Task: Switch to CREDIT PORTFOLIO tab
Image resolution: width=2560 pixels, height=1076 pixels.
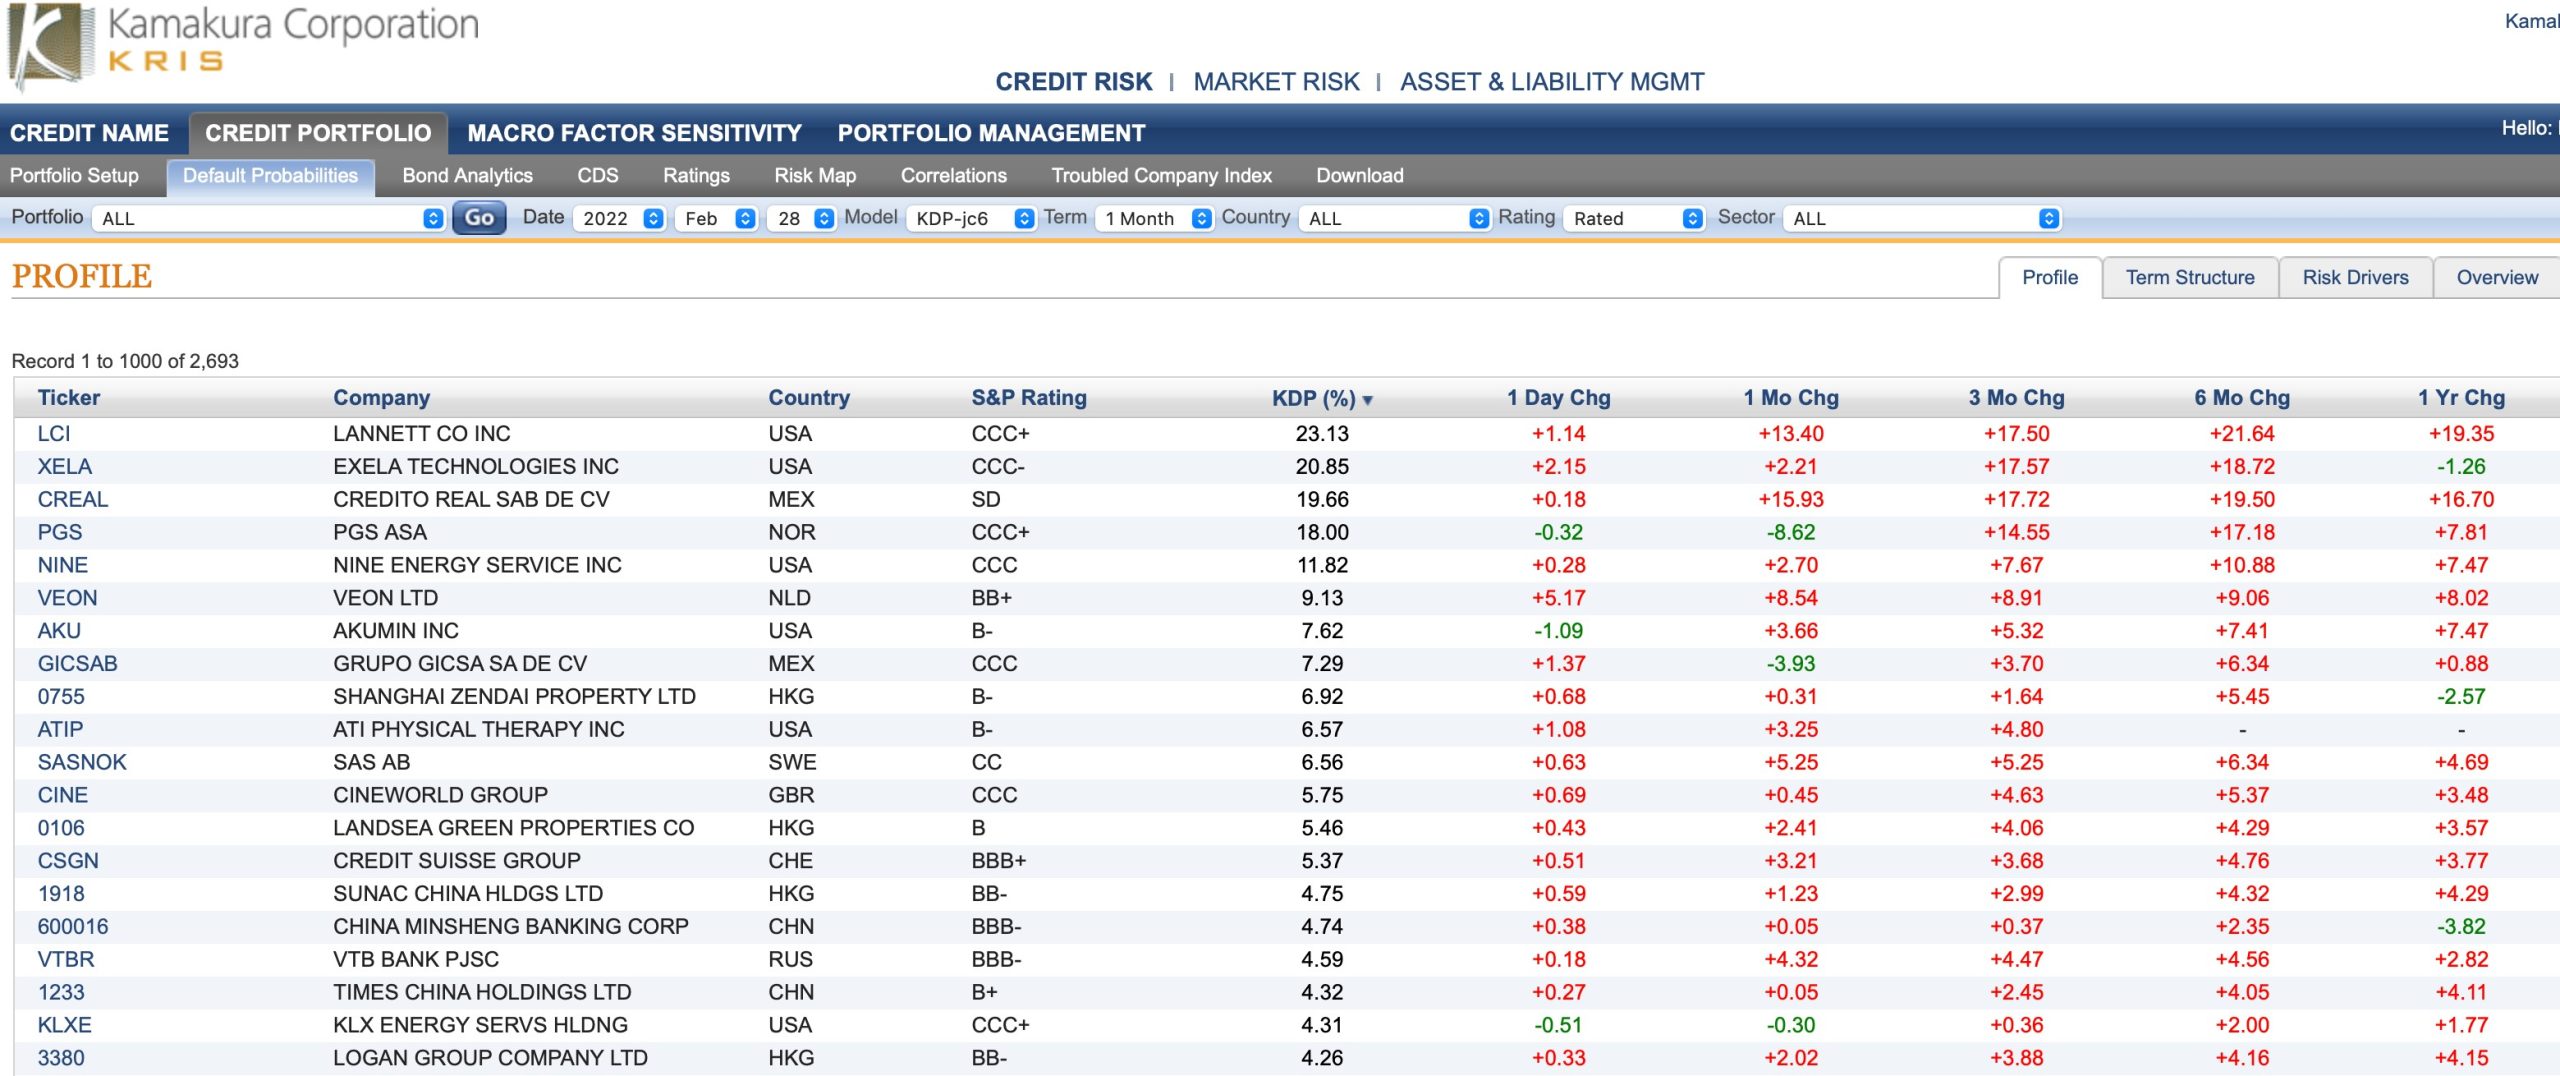Action: [x=318, y=133]
